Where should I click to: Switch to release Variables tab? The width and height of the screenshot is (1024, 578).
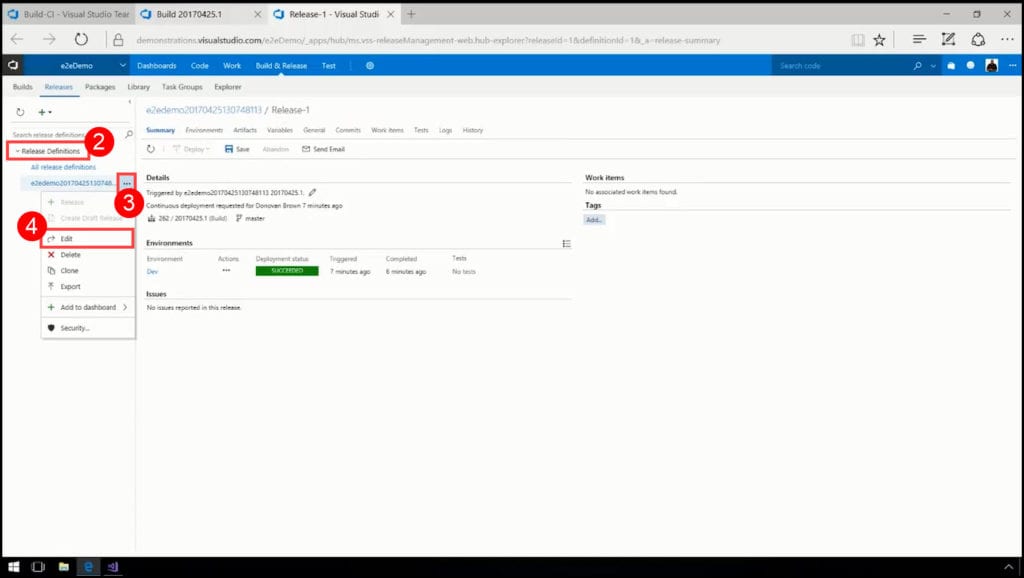click(280, 131)
